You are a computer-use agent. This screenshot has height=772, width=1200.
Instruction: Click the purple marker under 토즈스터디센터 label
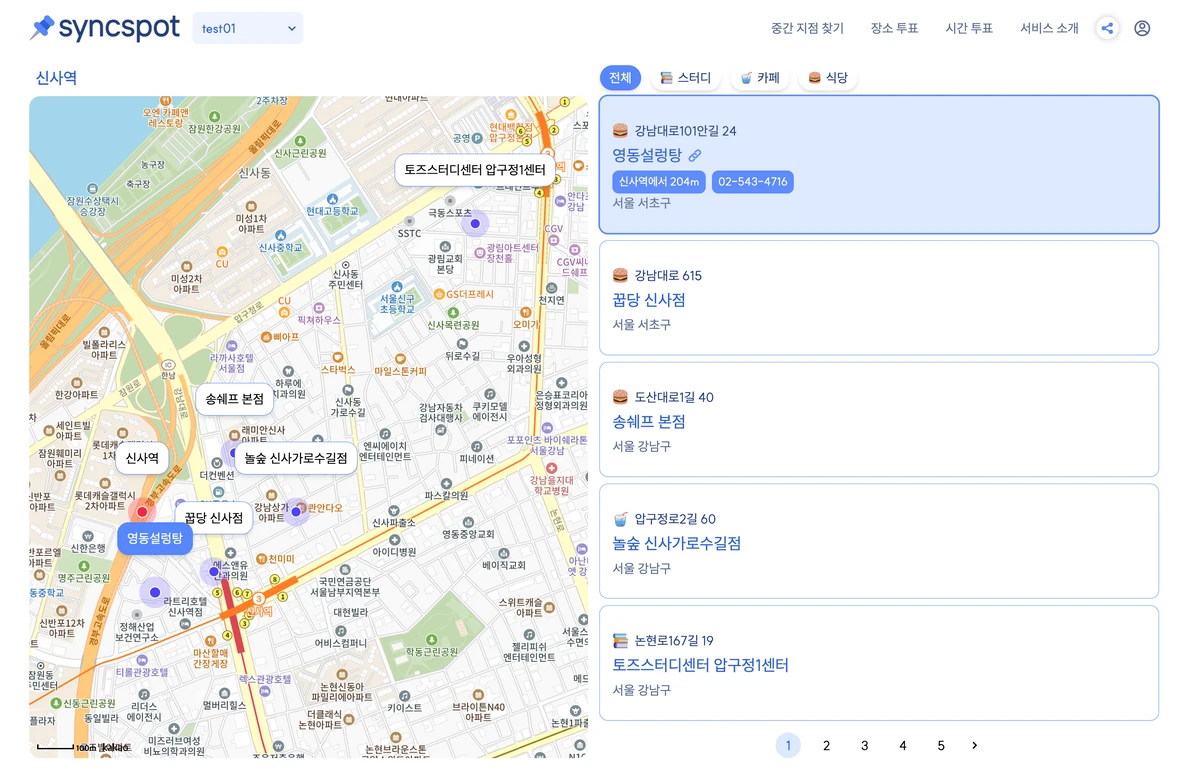pos(475,223)
